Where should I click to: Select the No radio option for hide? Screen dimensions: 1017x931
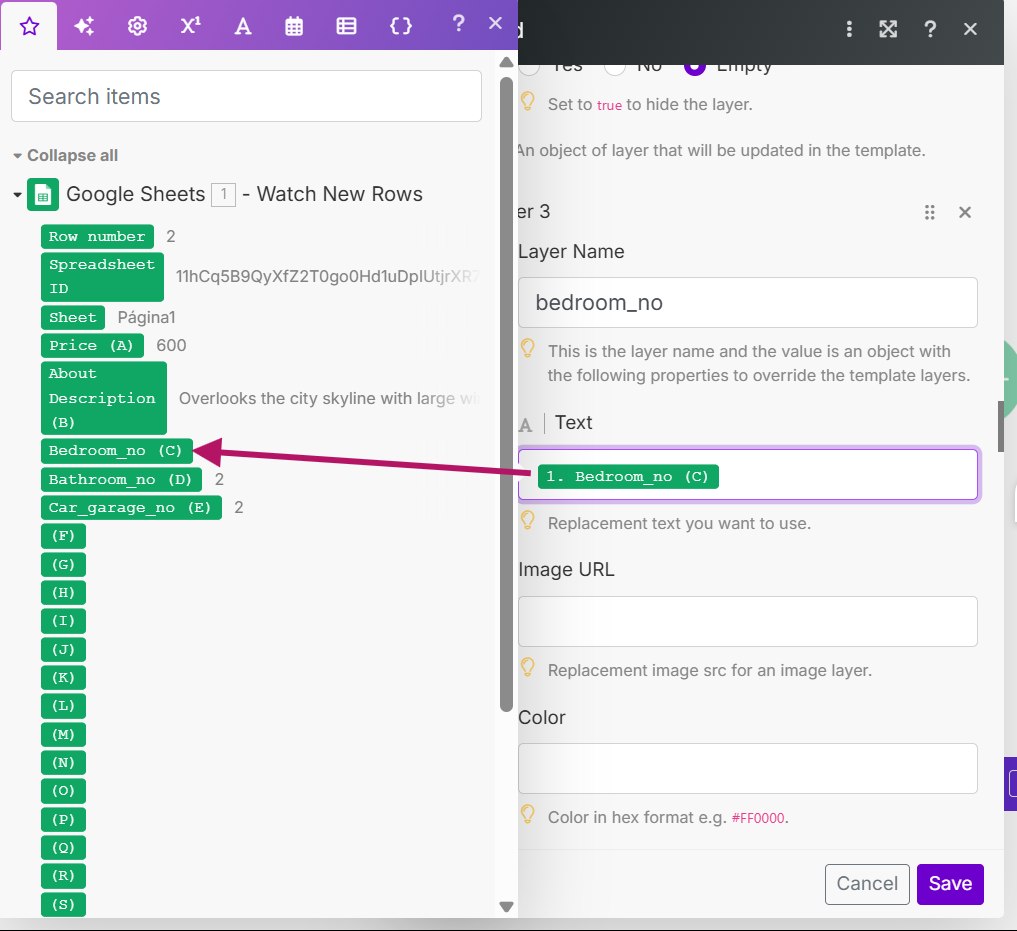614,67
